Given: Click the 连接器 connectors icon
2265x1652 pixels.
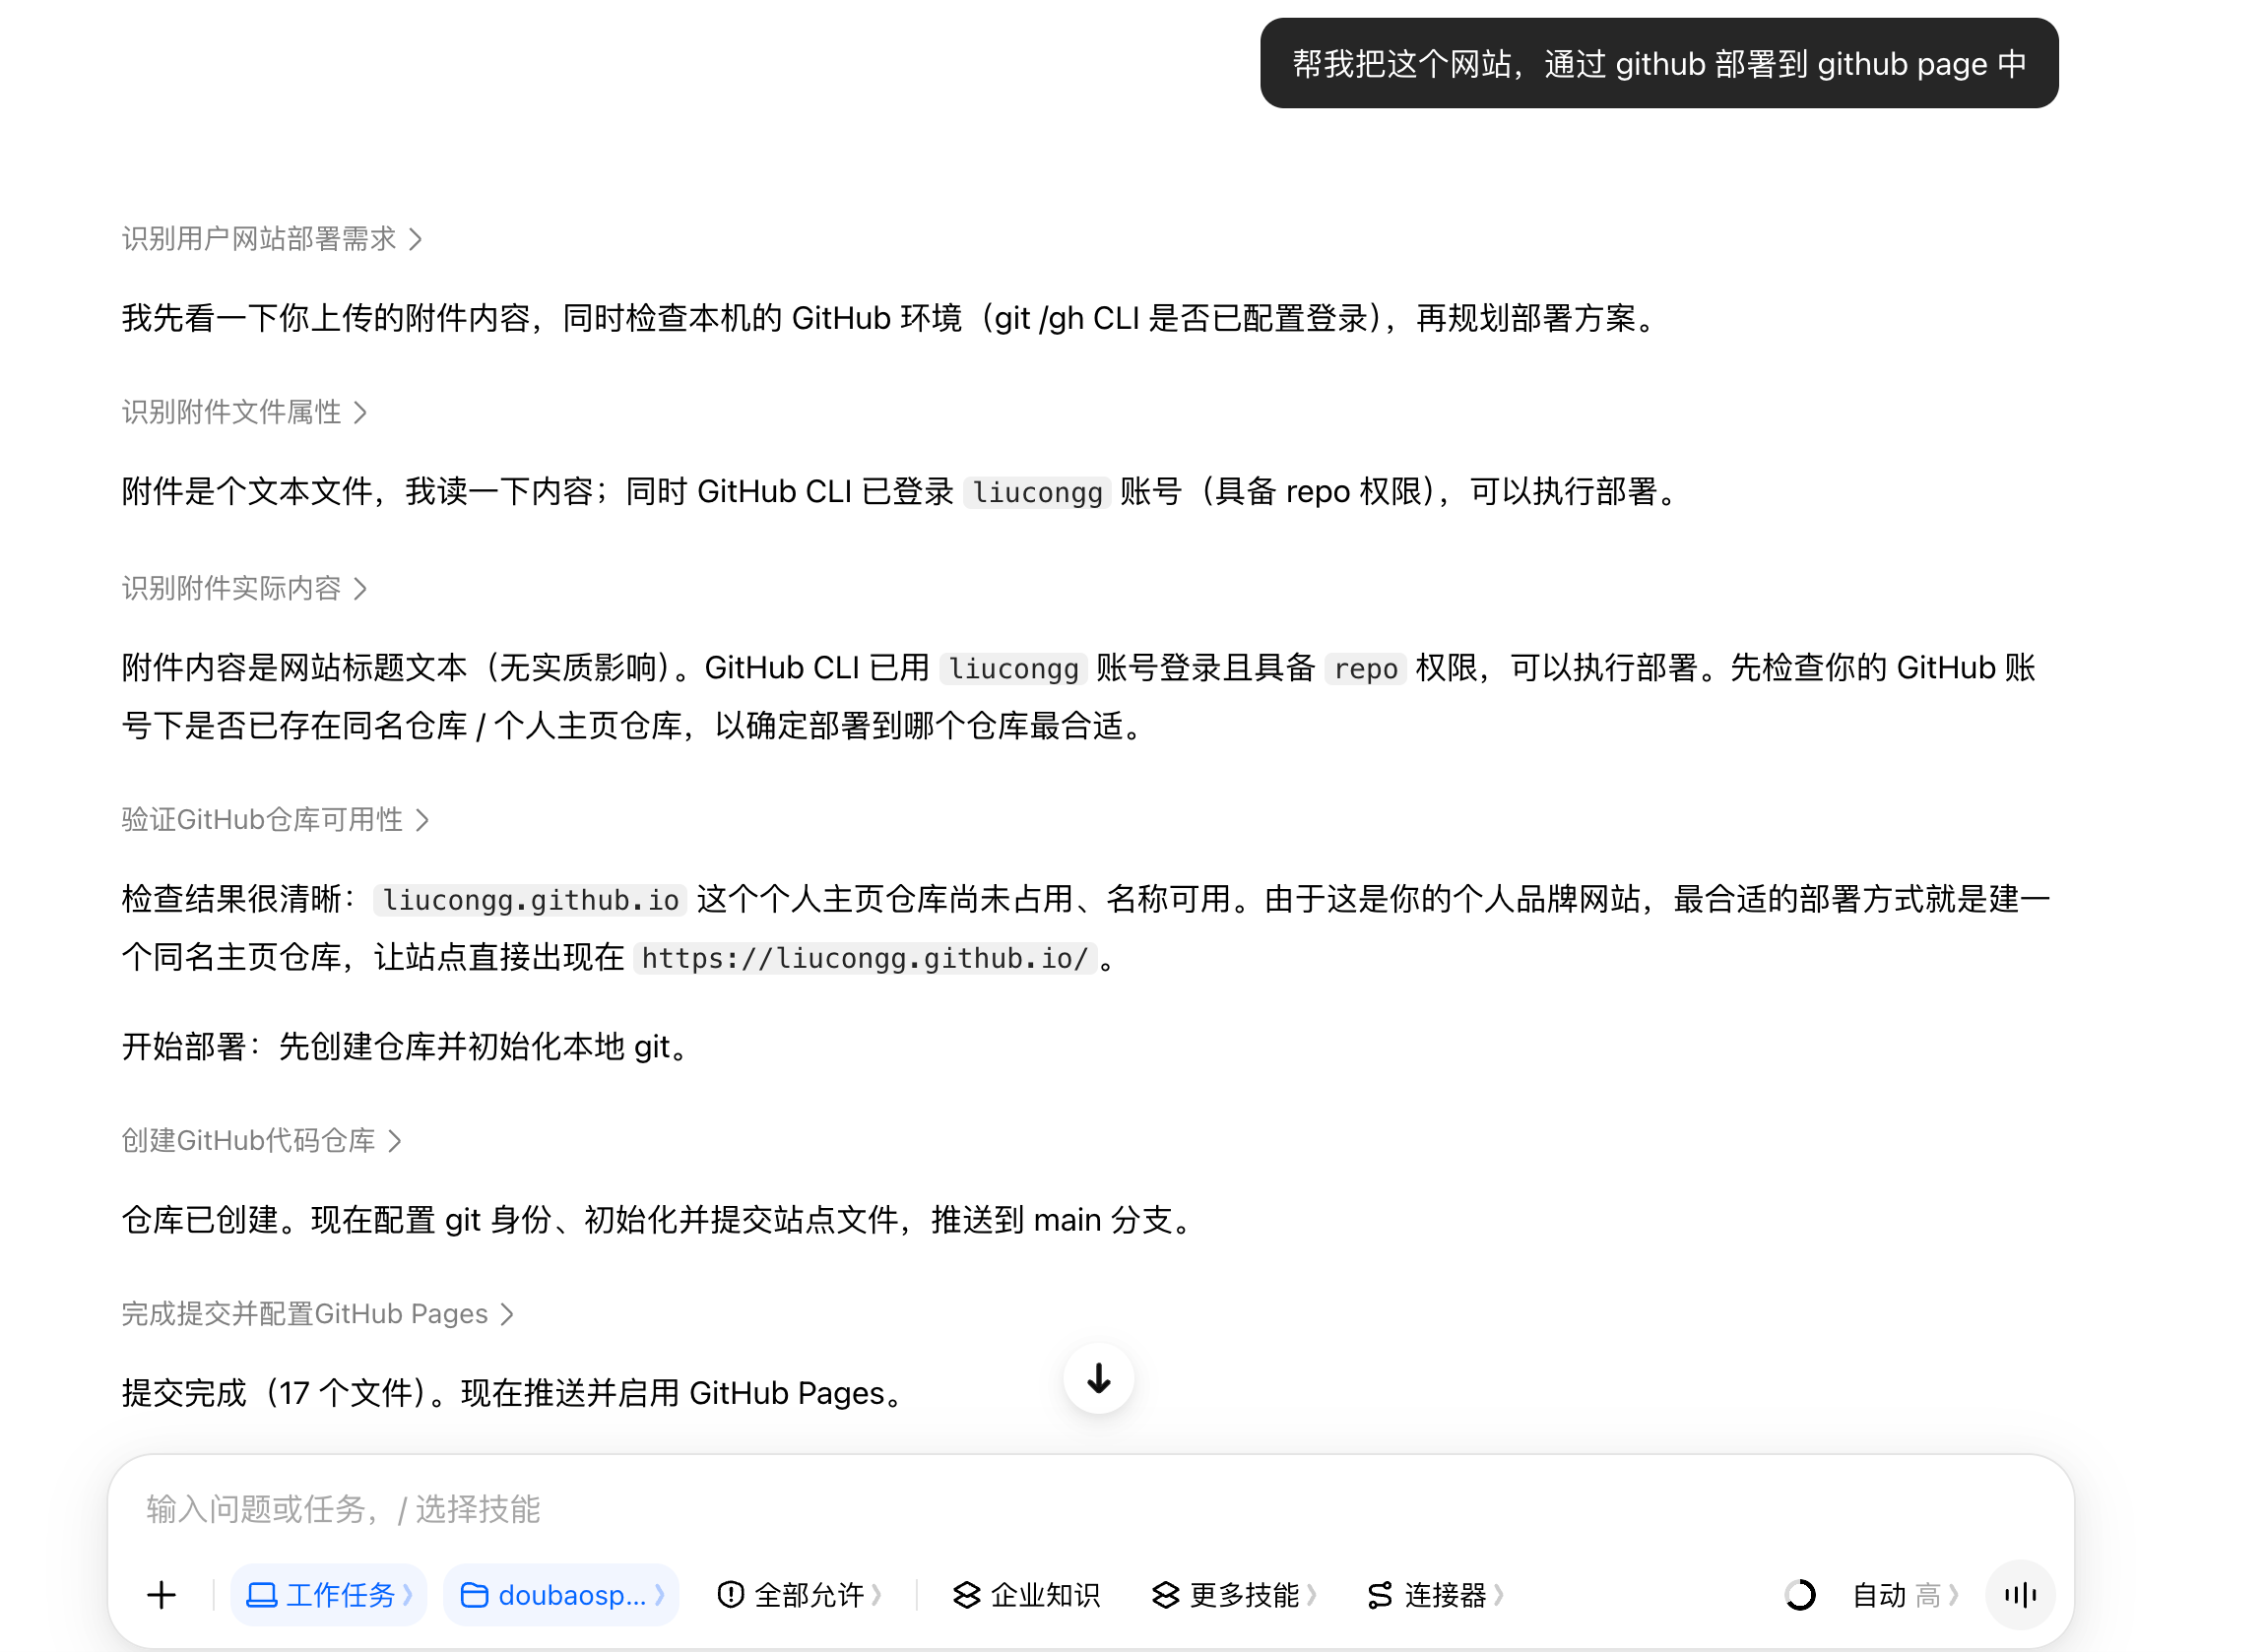Looking at the screenshot, I should point(1380,1595).
